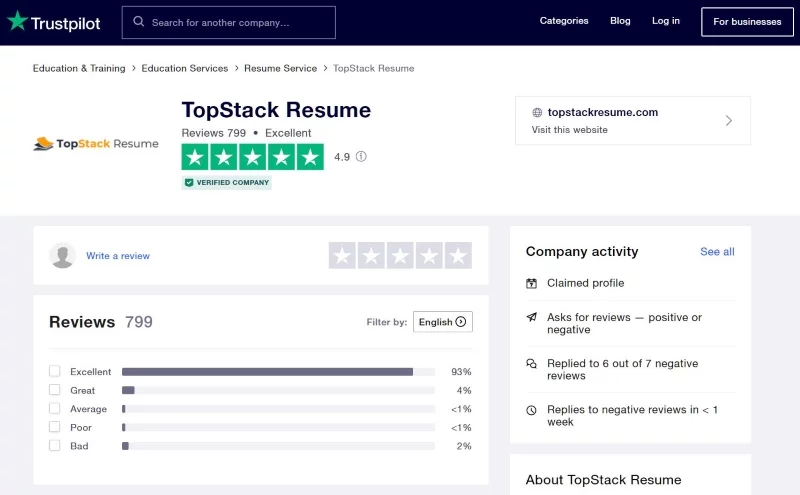Viewport: 800px width, 495px height.
Task: Rate one star in Write a review
Action: click(x=342, y=255)
